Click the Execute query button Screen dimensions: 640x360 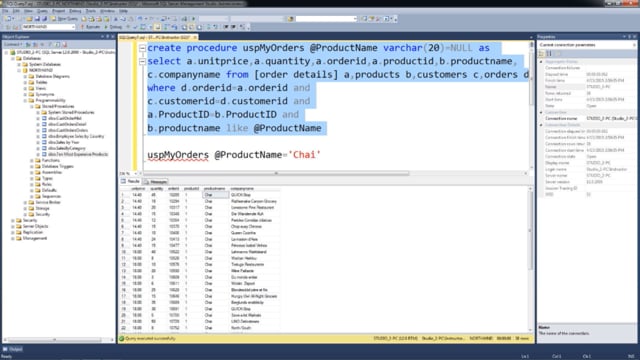pos(90,27)
